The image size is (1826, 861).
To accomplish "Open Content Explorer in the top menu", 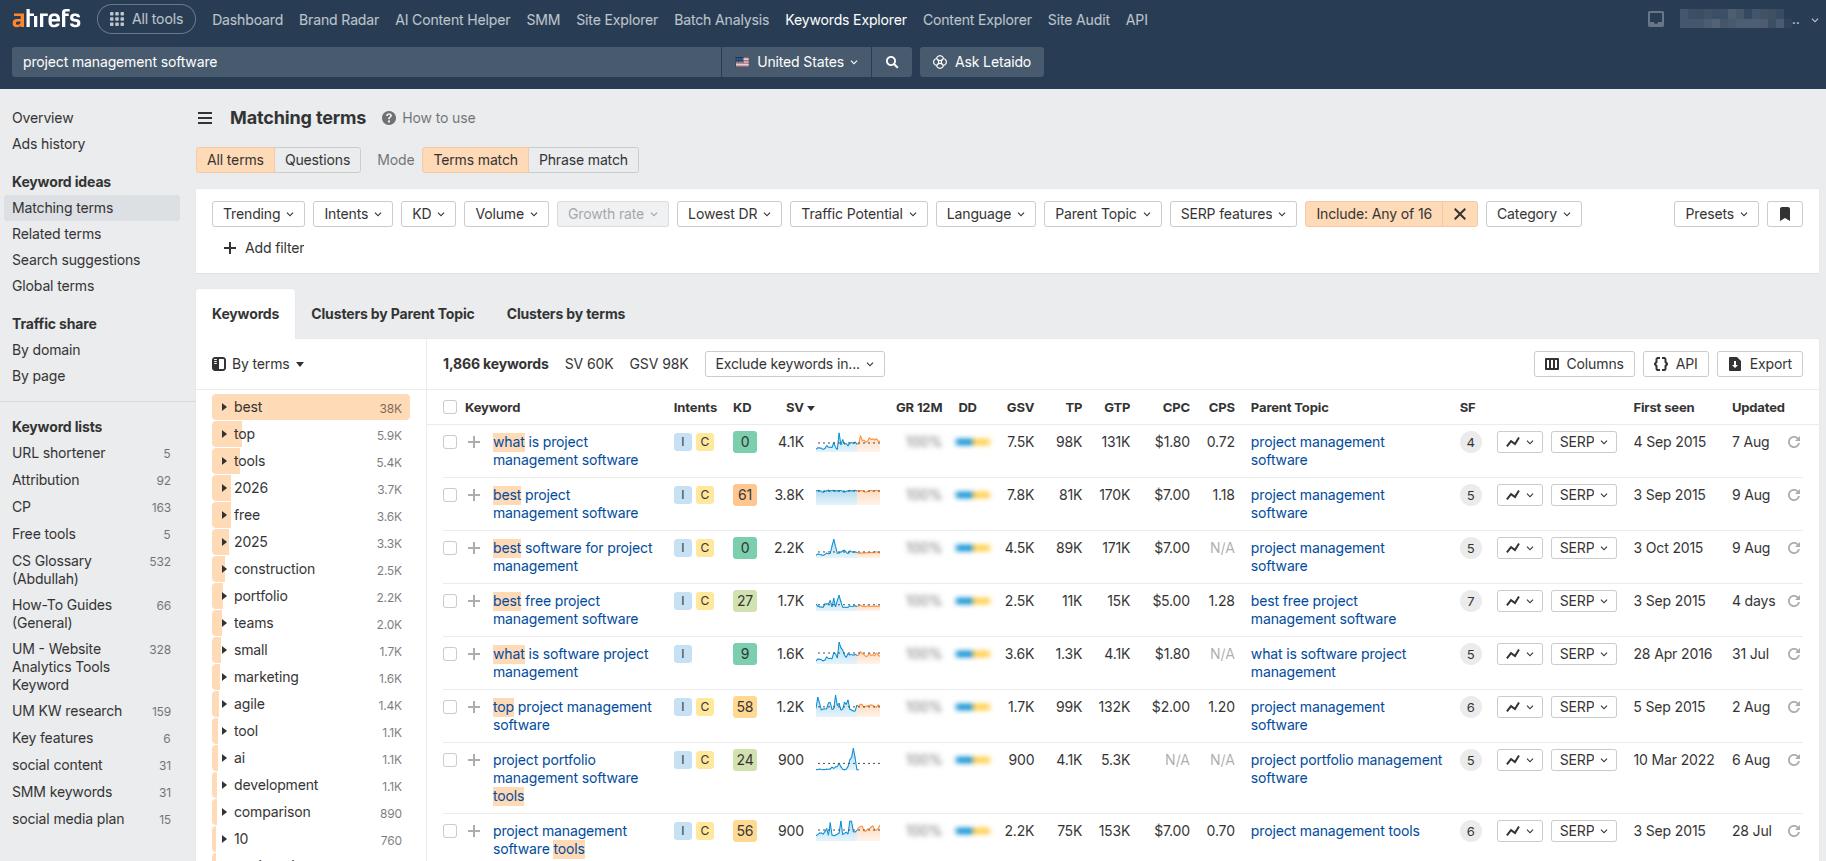I will (977, 19).
